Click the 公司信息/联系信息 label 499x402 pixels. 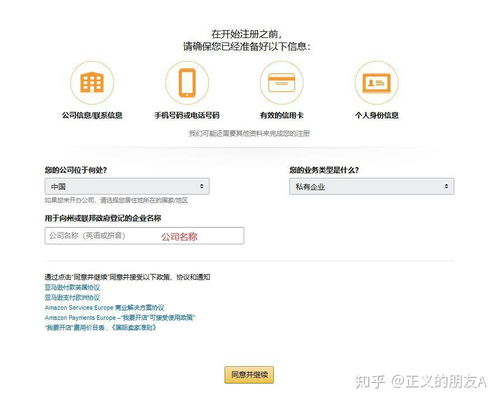point(92,115)
